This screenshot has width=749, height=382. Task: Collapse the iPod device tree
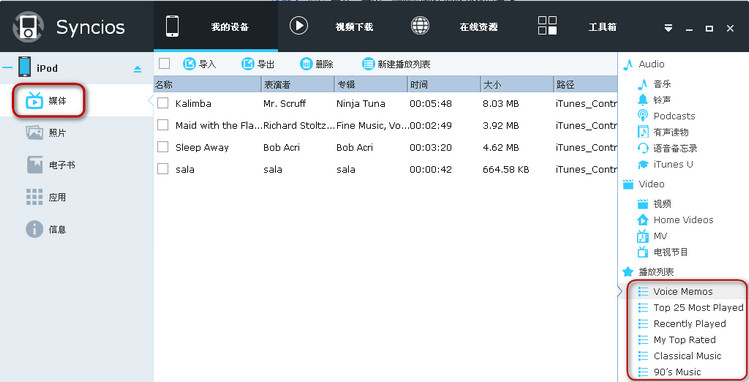[7, 67]
